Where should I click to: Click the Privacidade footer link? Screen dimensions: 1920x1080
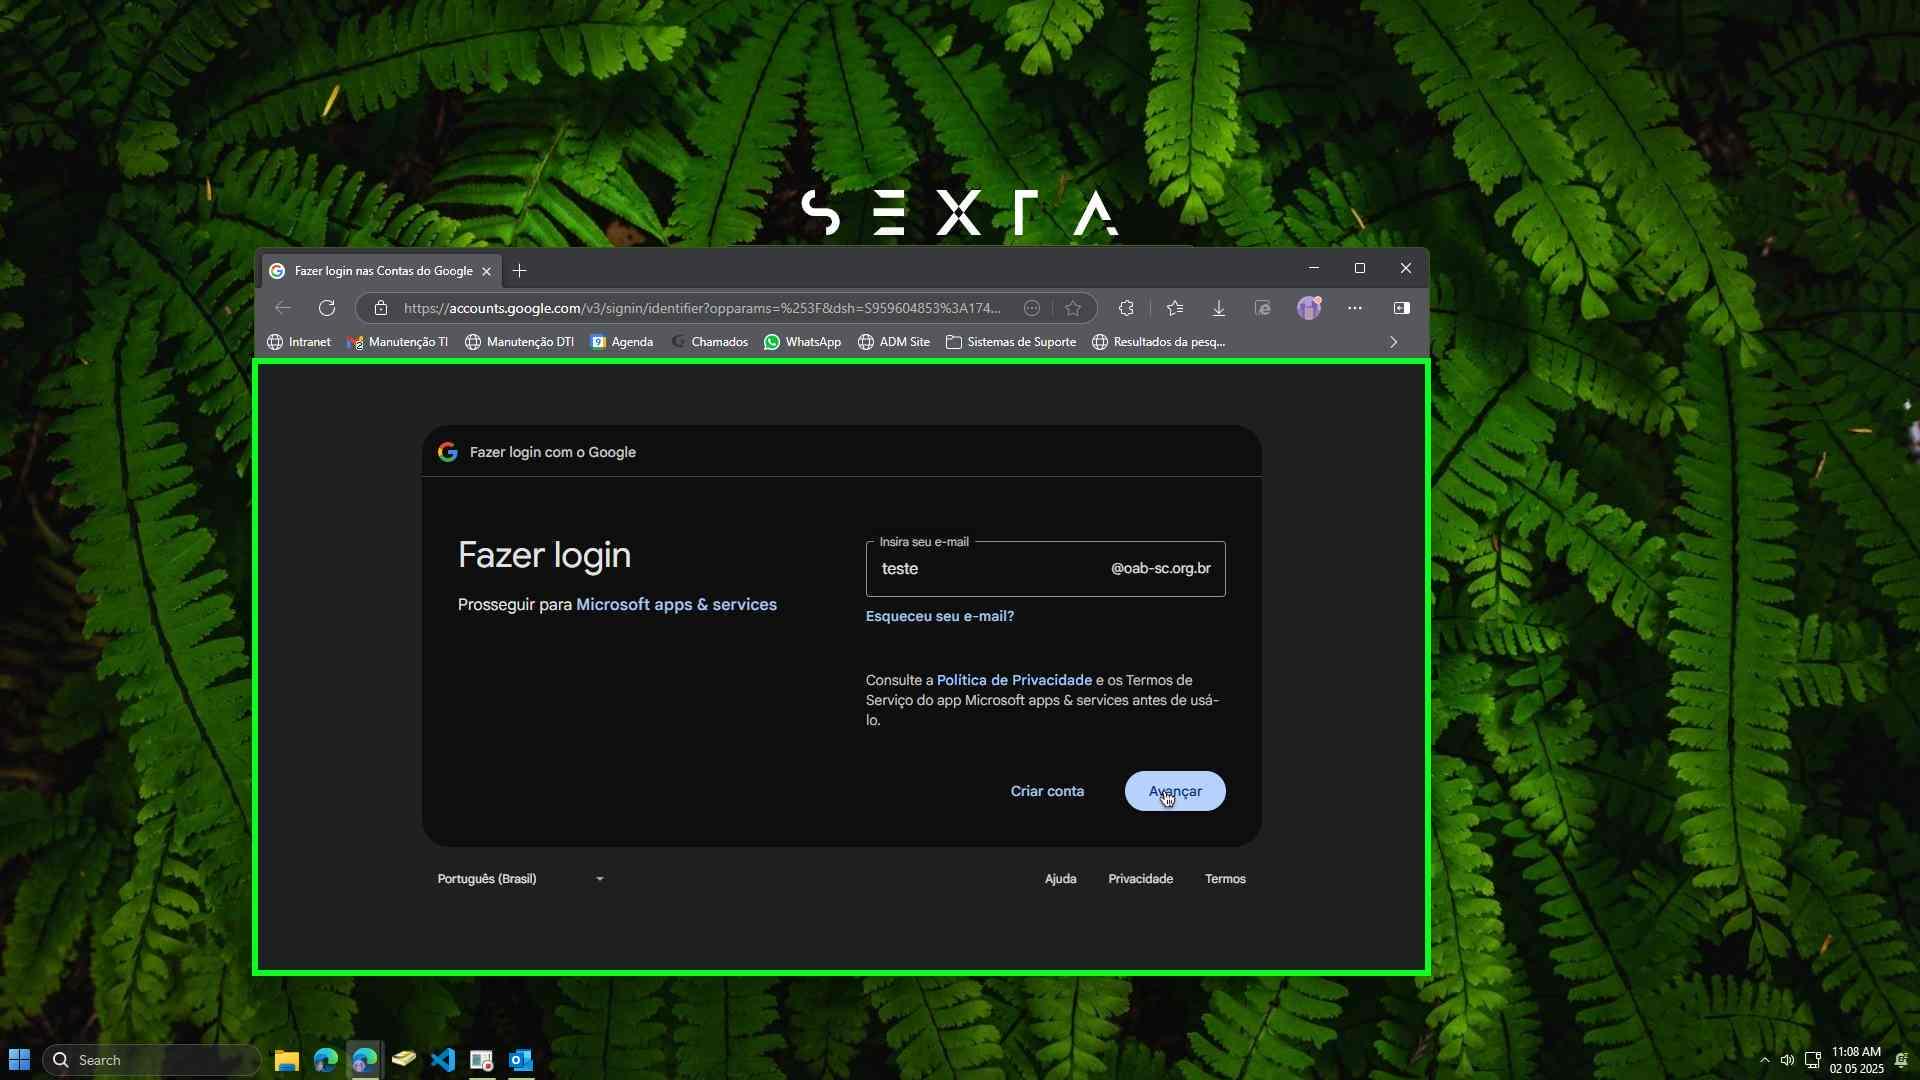[1140, 879]
